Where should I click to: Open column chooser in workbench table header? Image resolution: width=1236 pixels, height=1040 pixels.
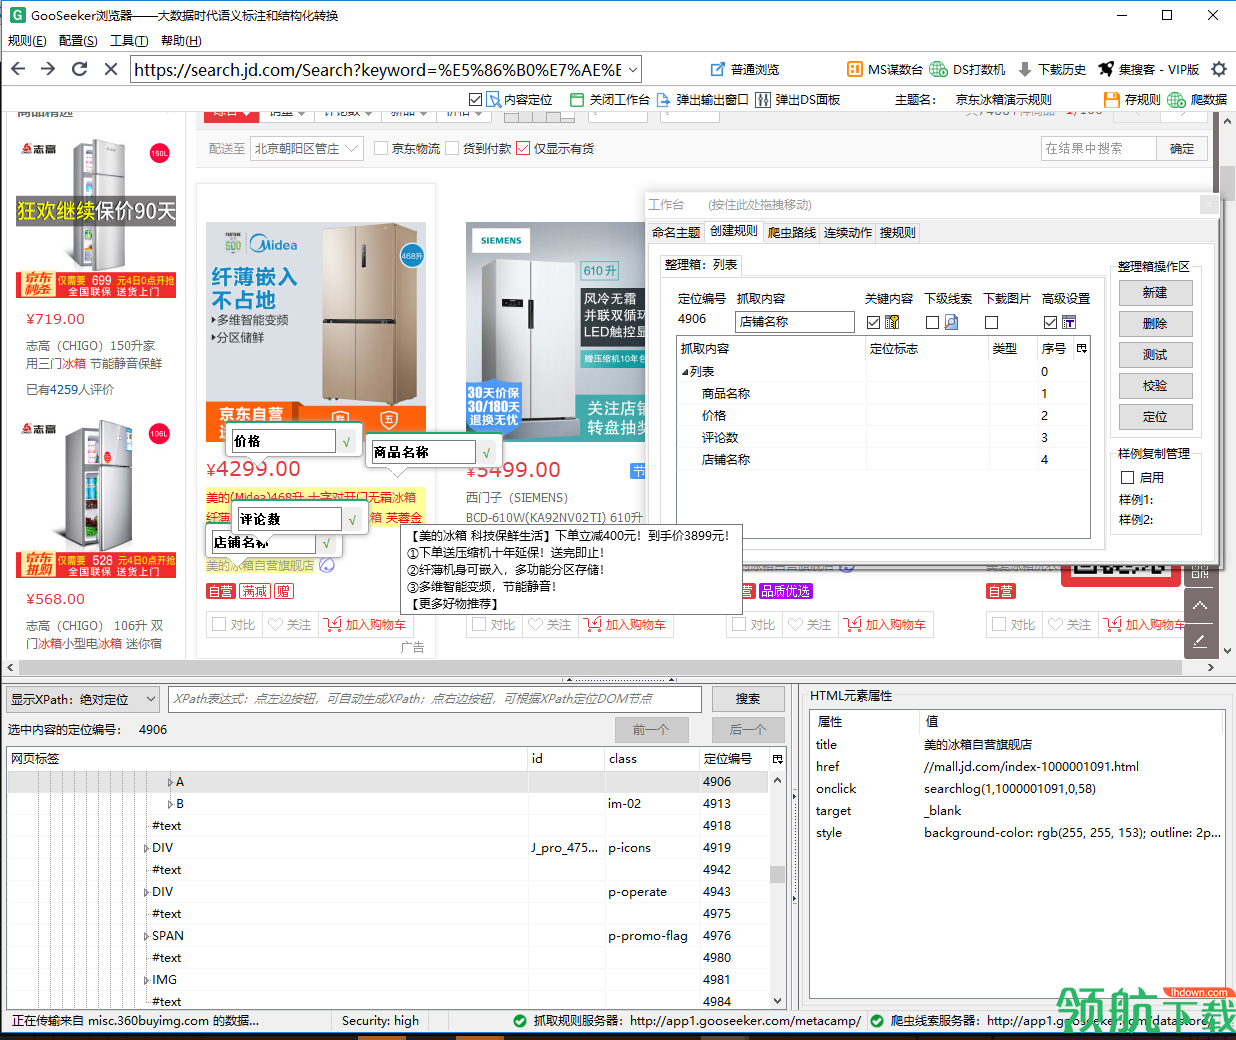coord(1081,348)
